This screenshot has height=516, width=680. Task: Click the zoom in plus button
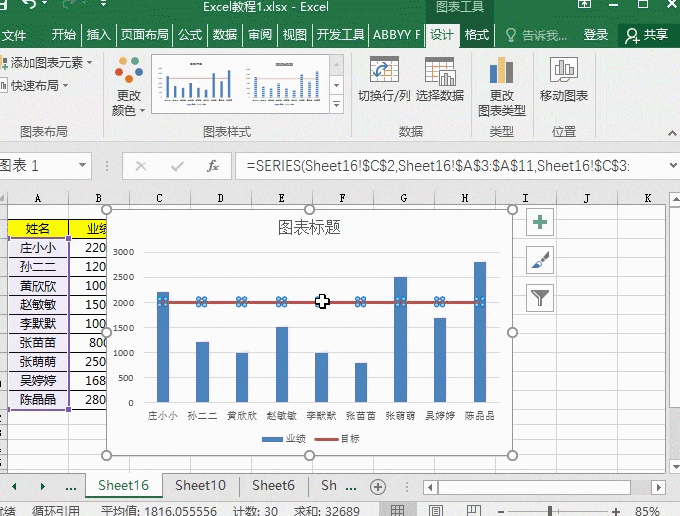616,512
